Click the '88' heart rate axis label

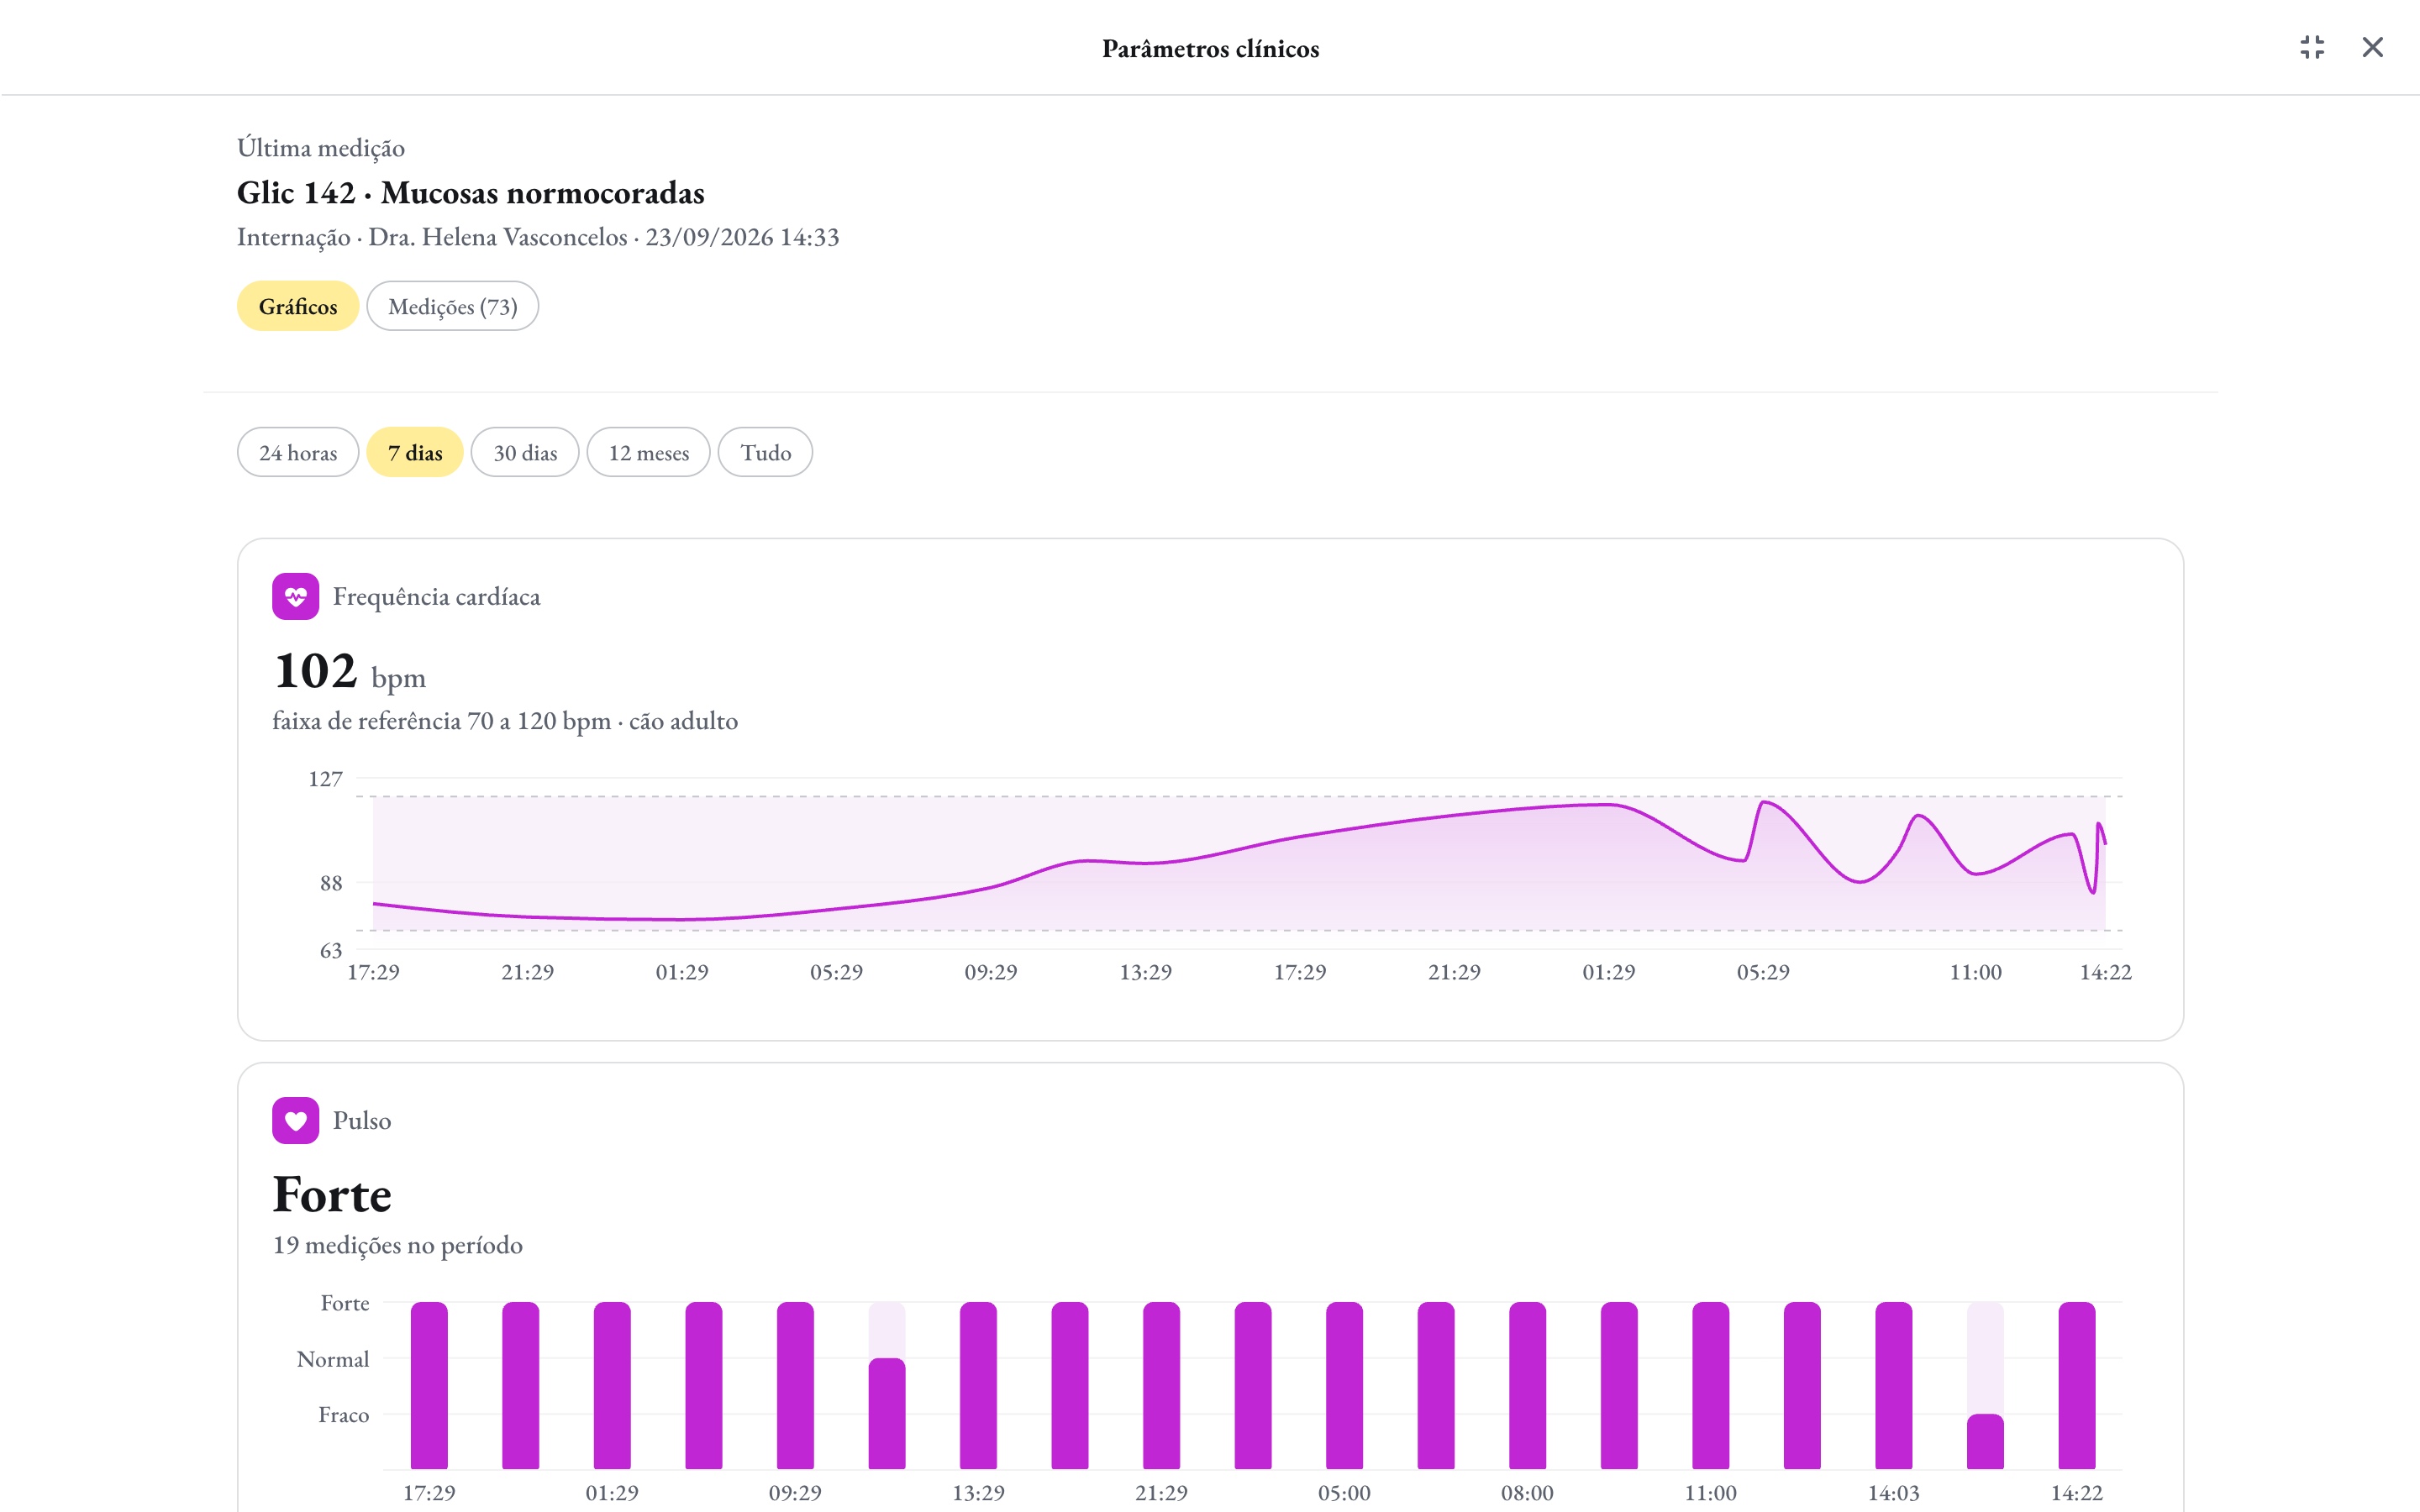(x=331, y=883)
